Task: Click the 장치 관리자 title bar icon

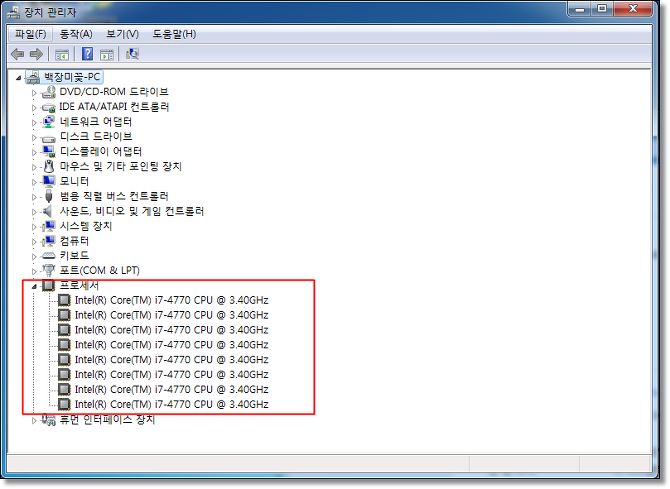Action: coord(14,12)
